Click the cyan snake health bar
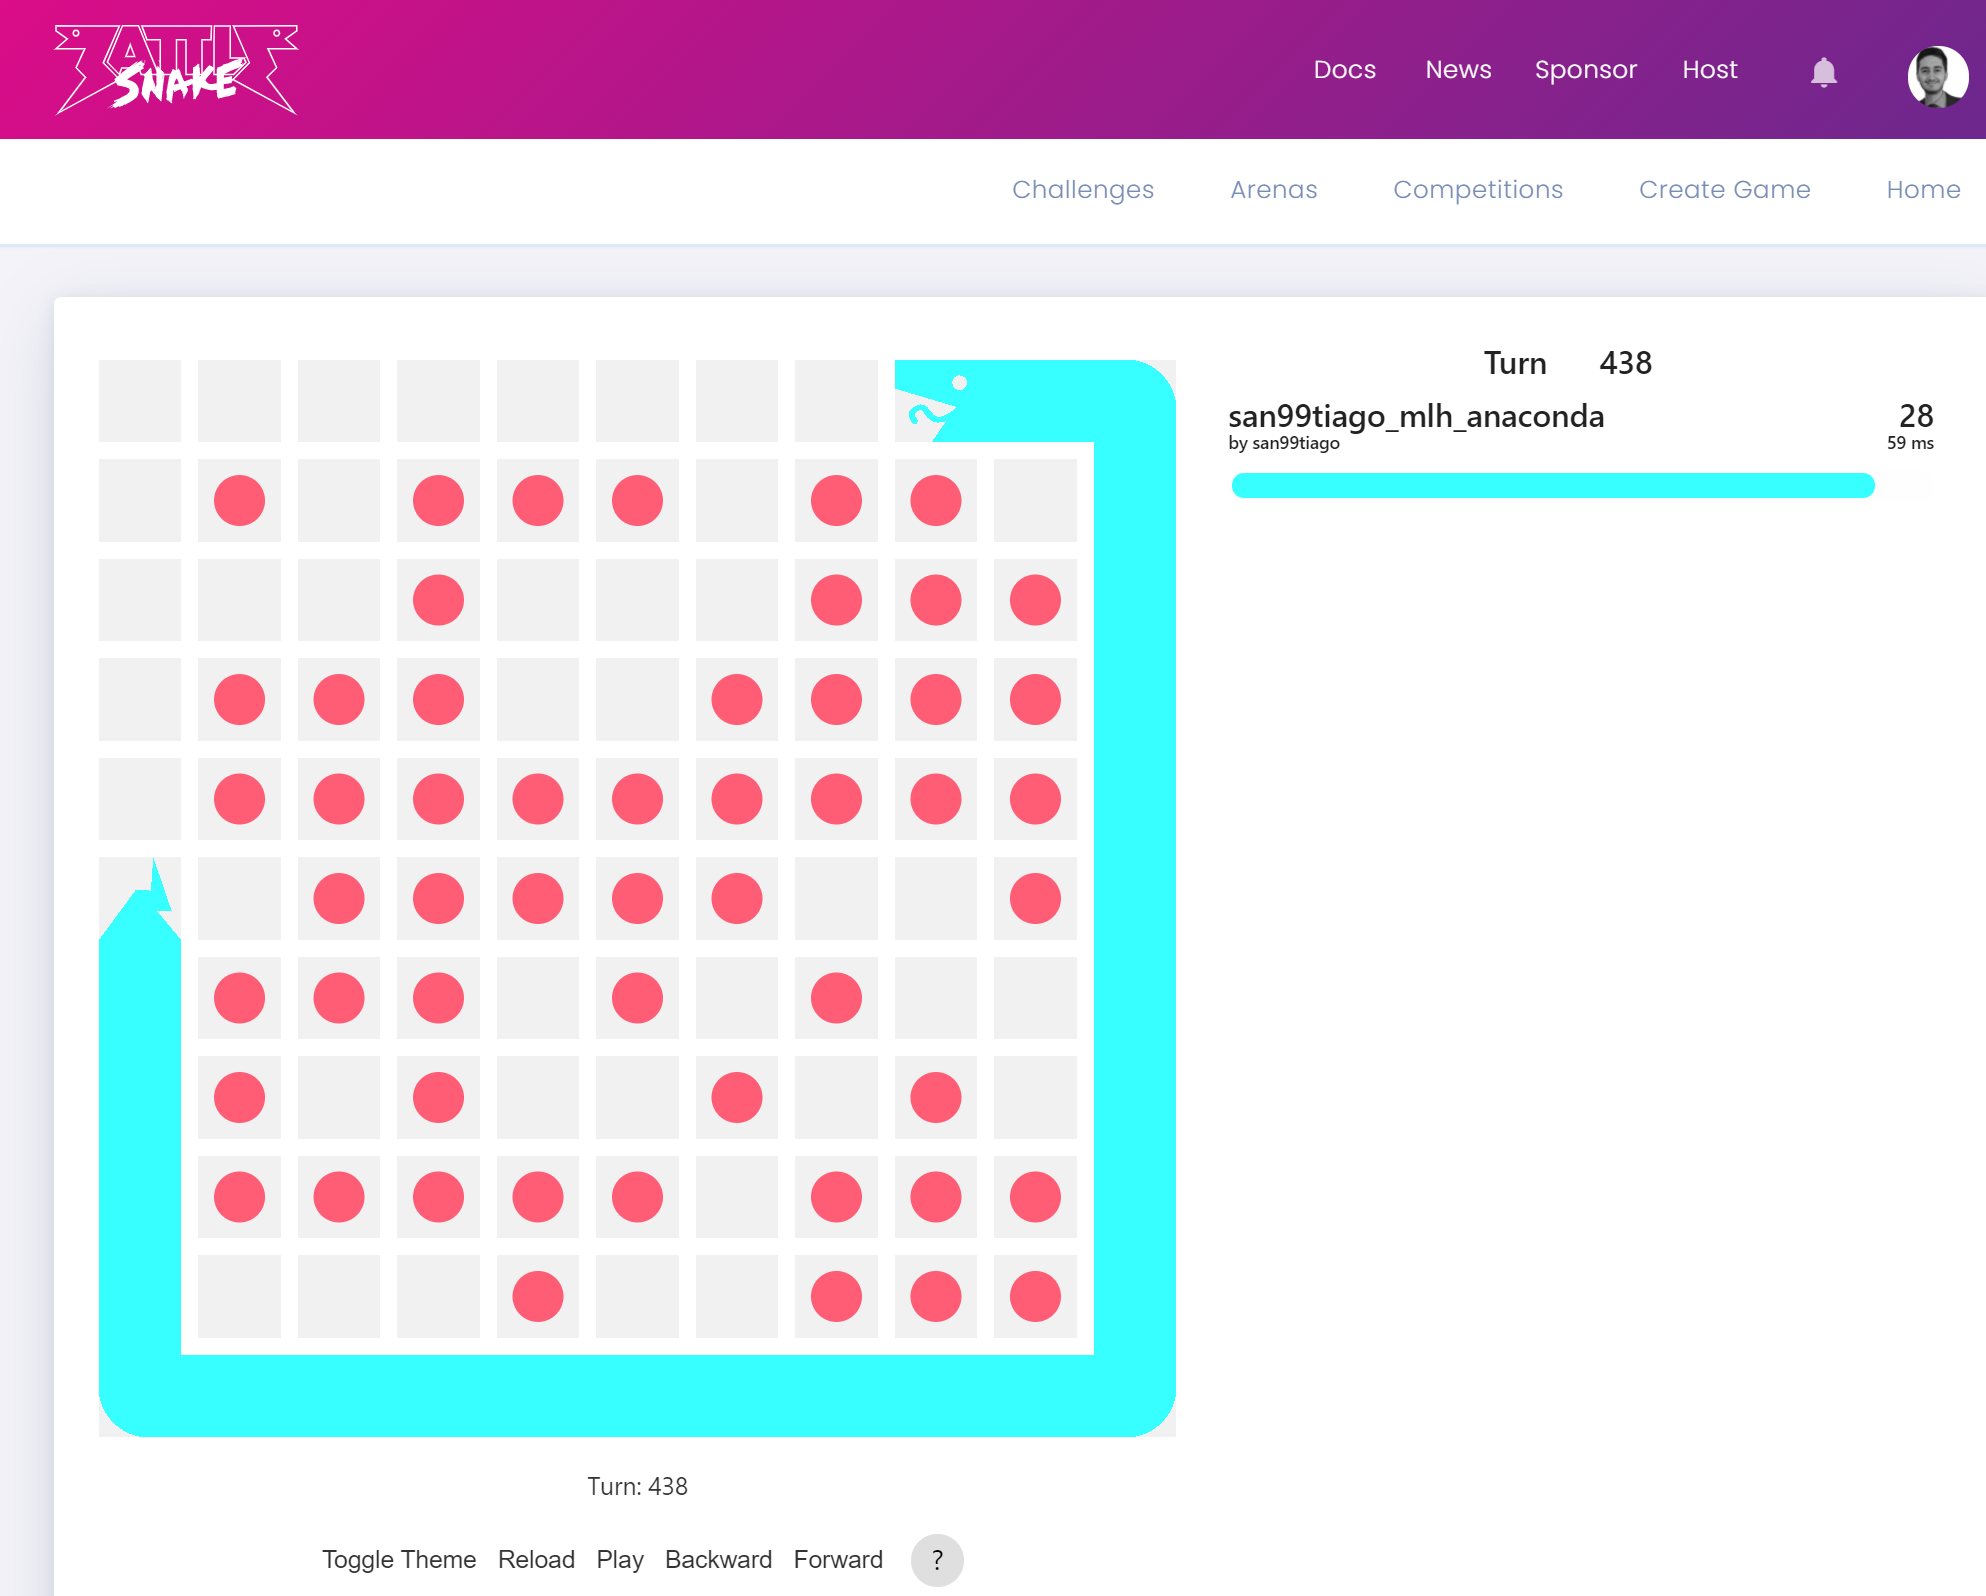Image resolution: width=1986 pixels, height=1596 pixels. (x=1552, y=486)
